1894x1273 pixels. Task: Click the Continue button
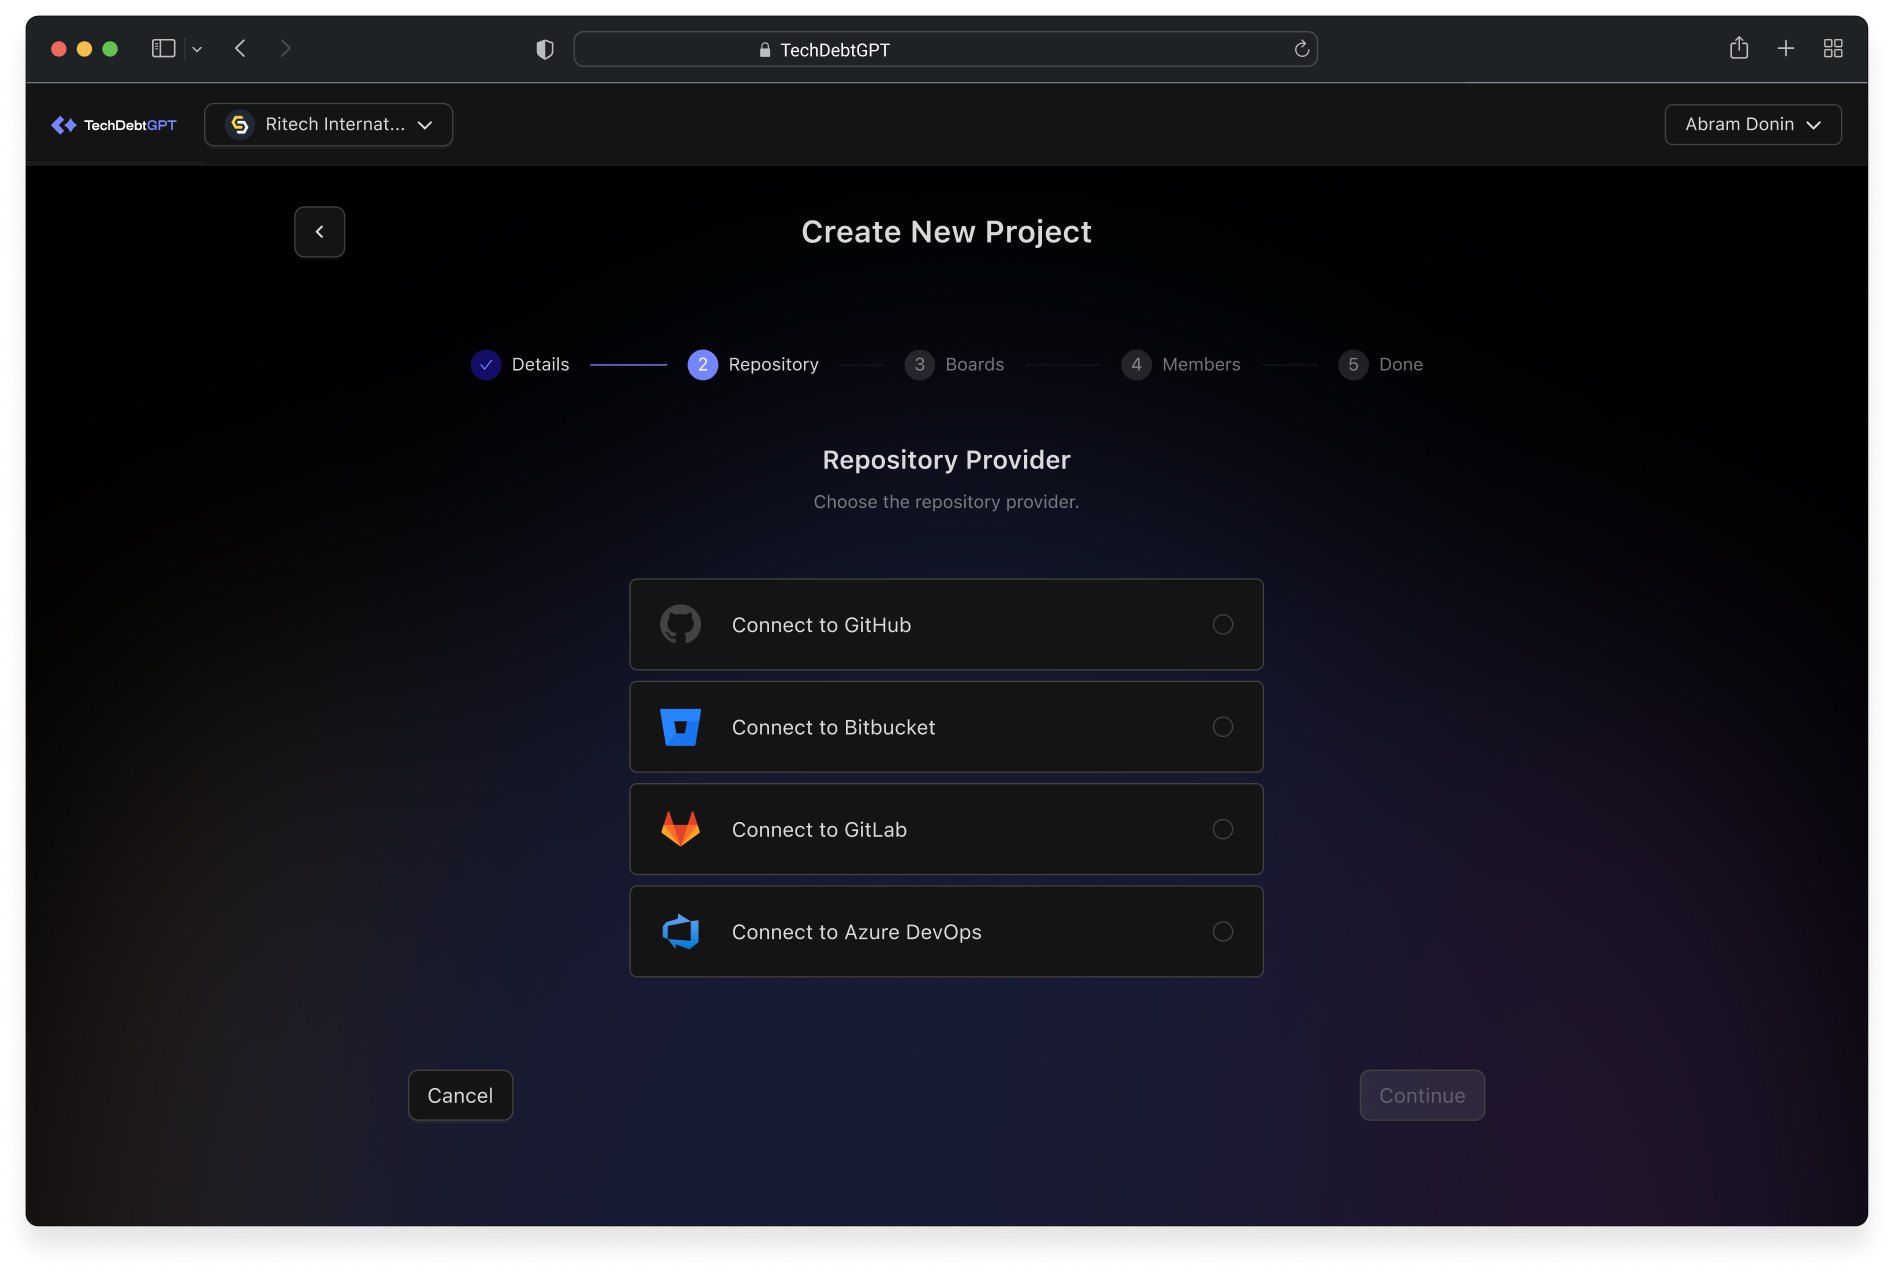pyautogui.click(x=1421, y=1095)
